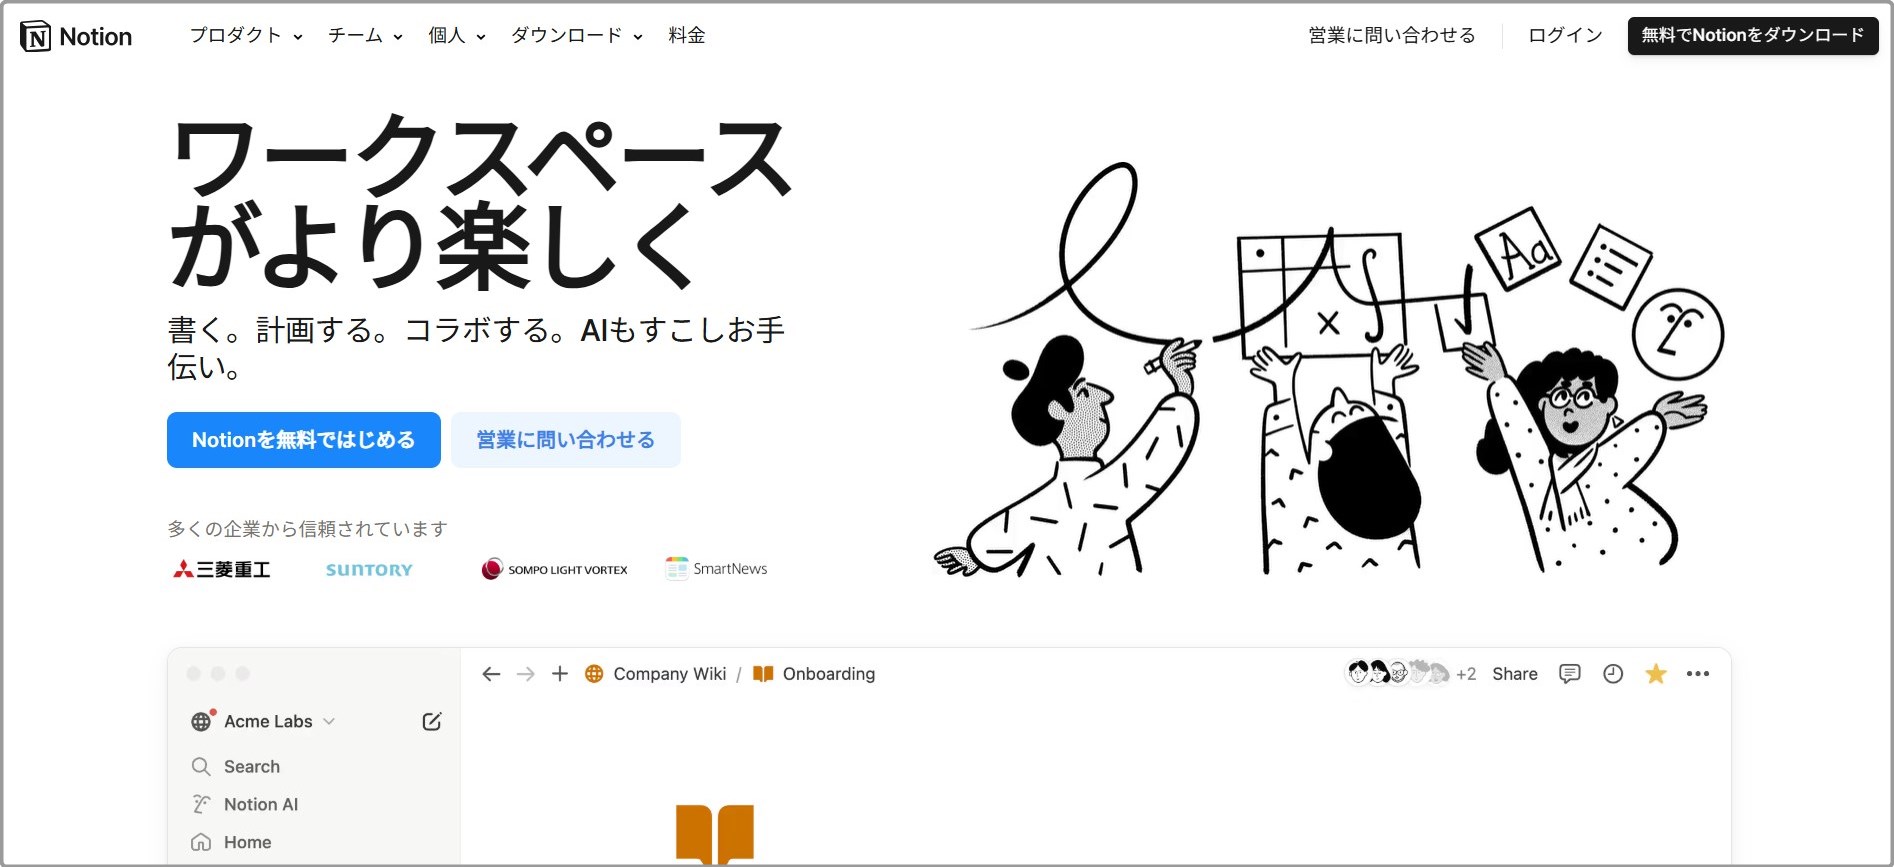The height and width of the screenshot is (867, 1894).
Task: Click the back arrow in Company Wiki preview
Action: tap(491, 674)
